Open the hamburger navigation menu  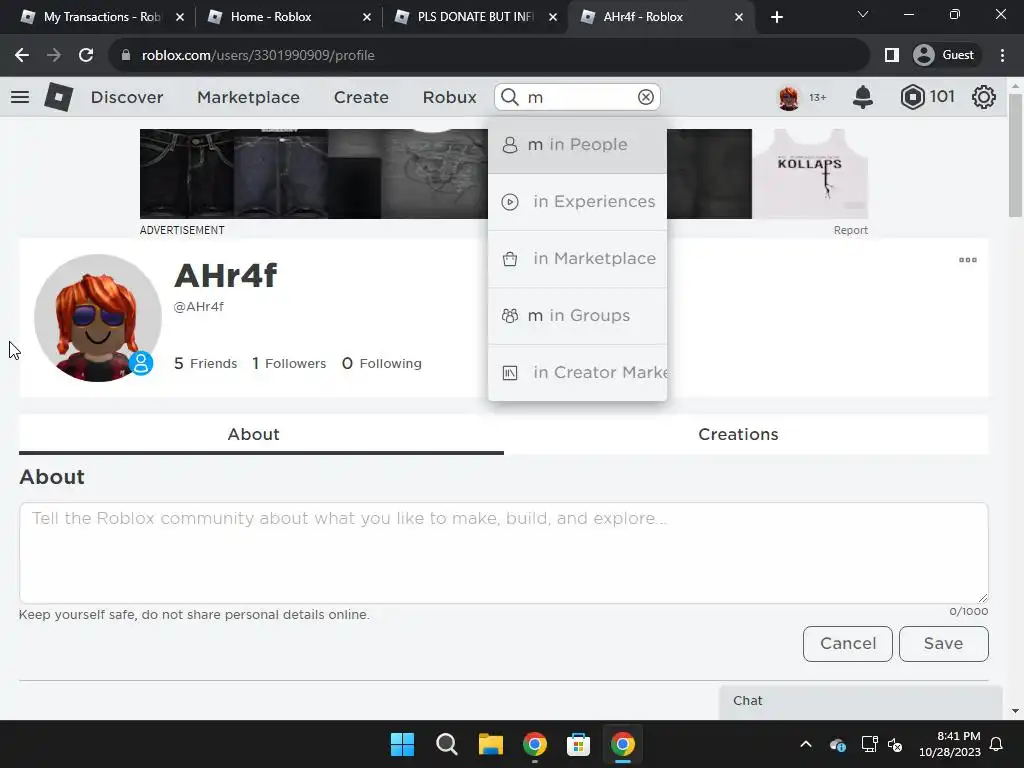click(x=20, y=97)
